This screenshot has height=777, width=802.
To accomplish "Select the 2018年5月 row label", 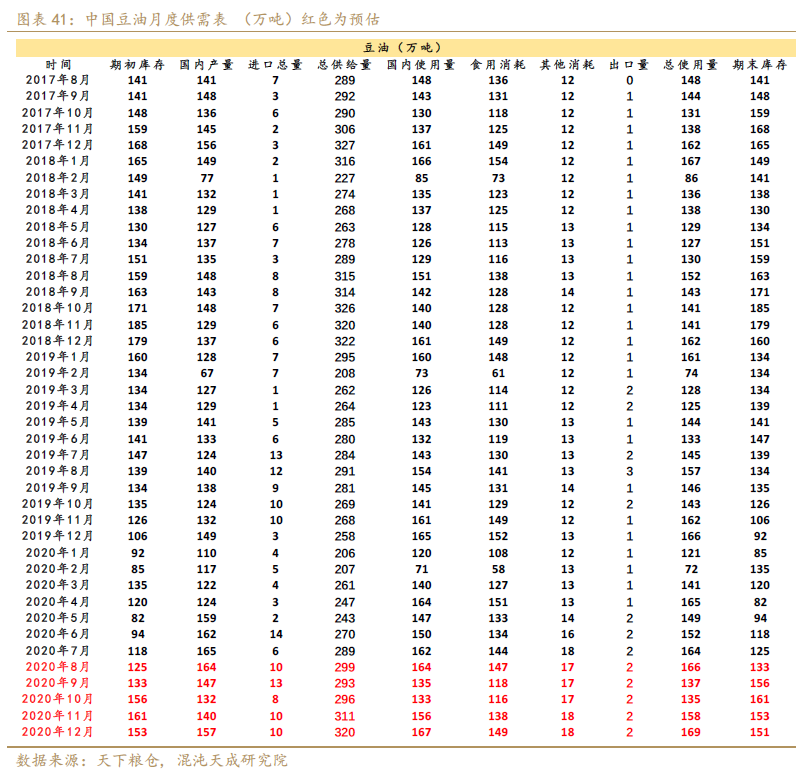I will [x=57, y=227].
